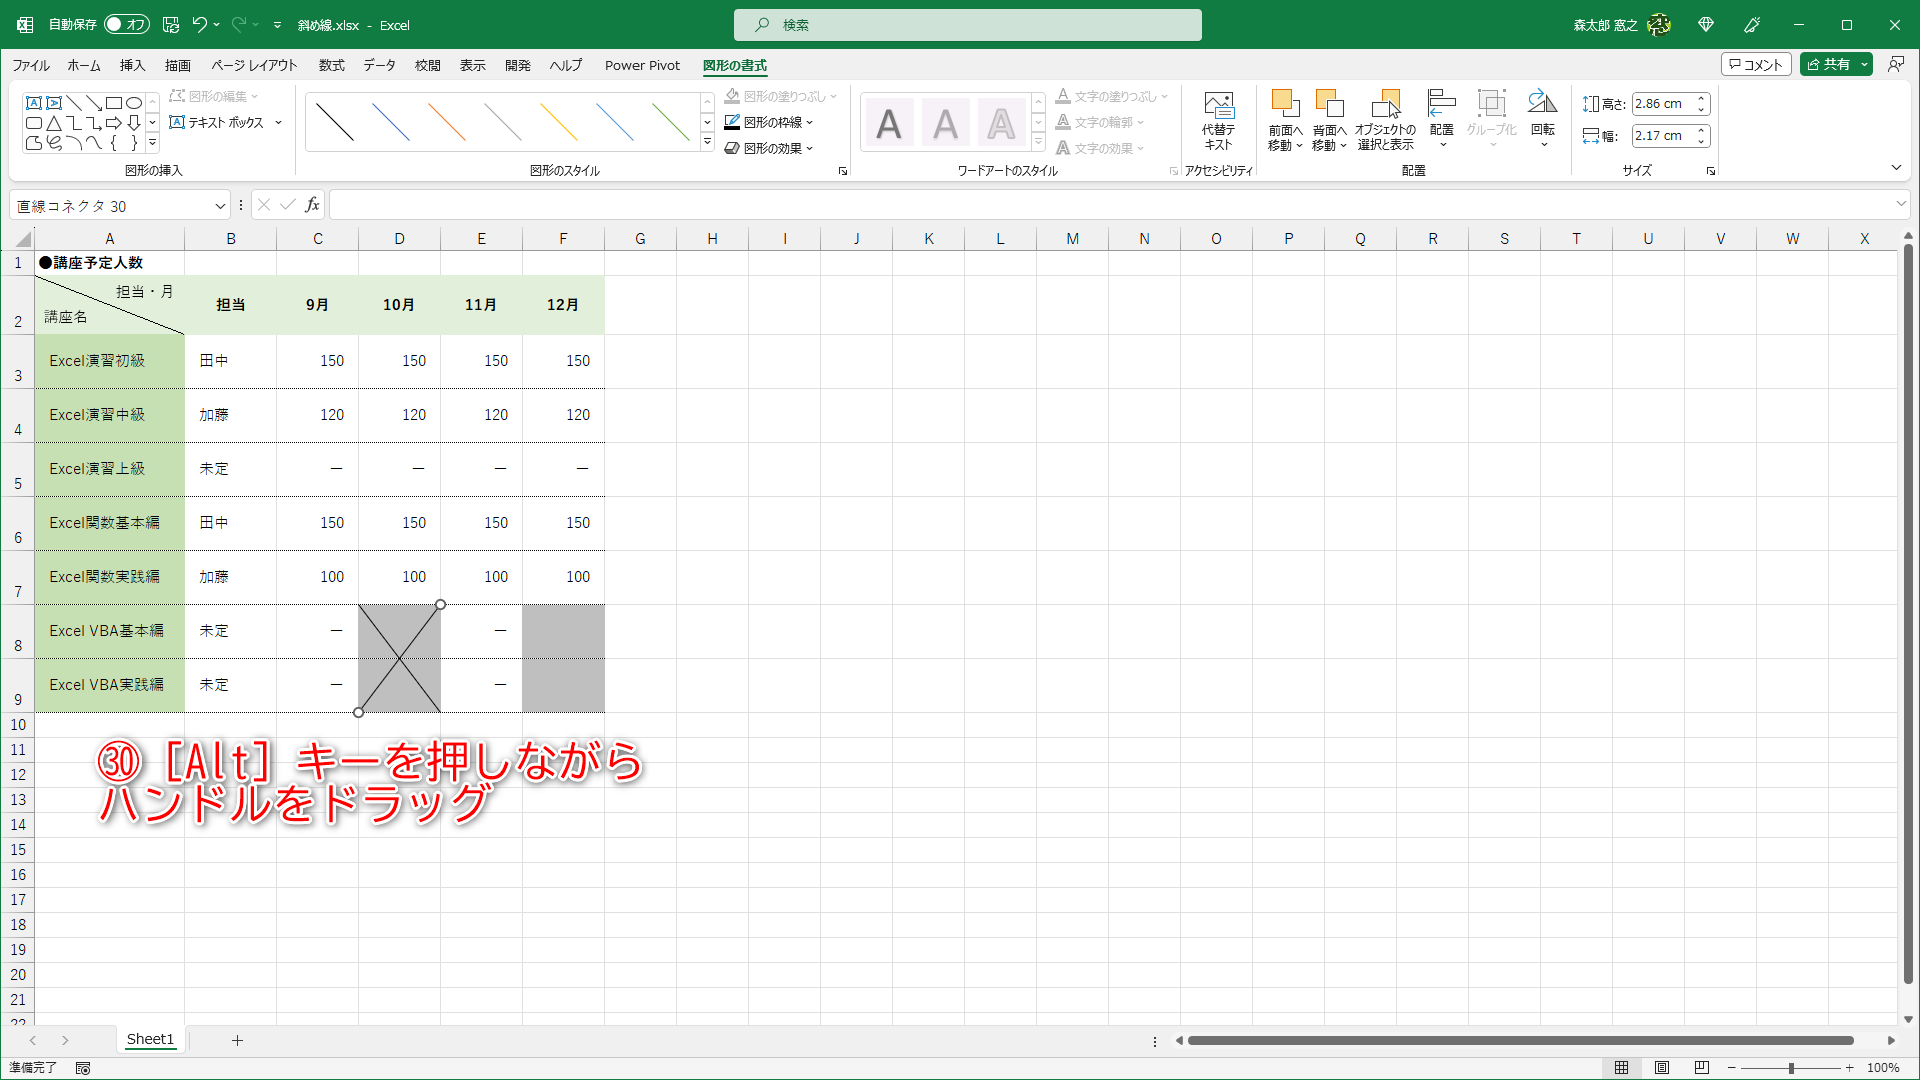
Task: Click the undo arrow icon
Action: 199,25
